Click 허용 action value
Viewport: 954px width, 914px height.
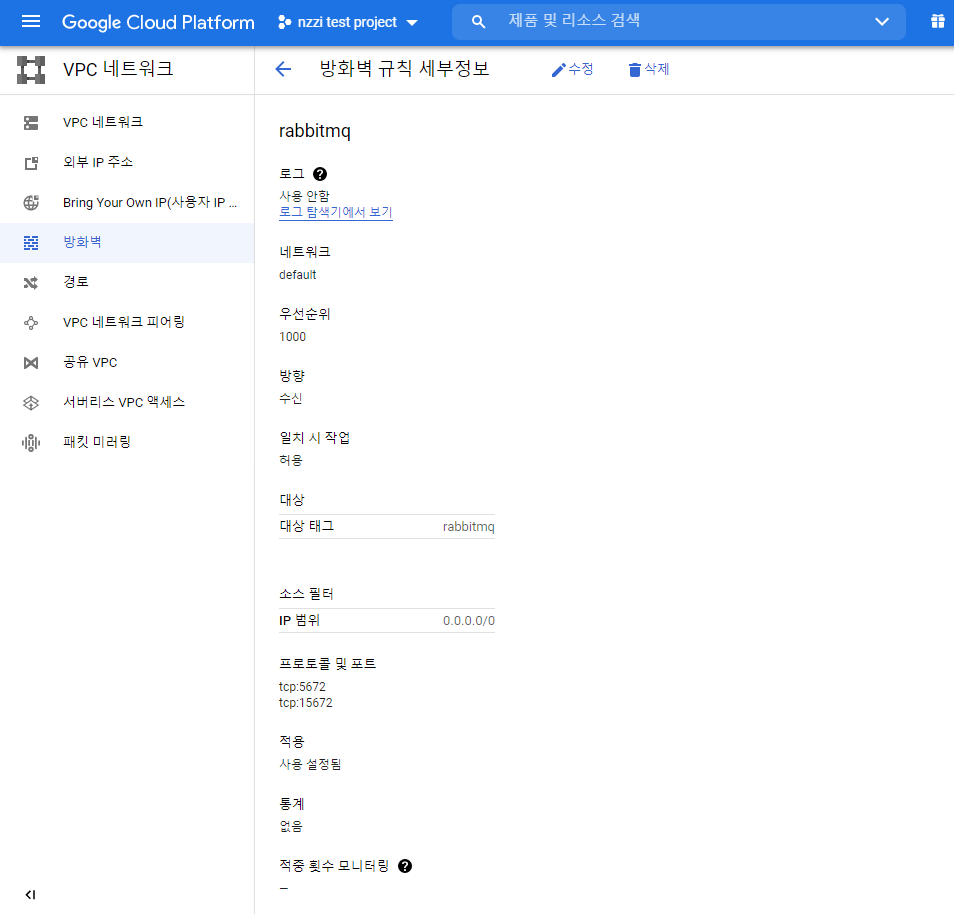pyautogui.click(x=291, y=461)
